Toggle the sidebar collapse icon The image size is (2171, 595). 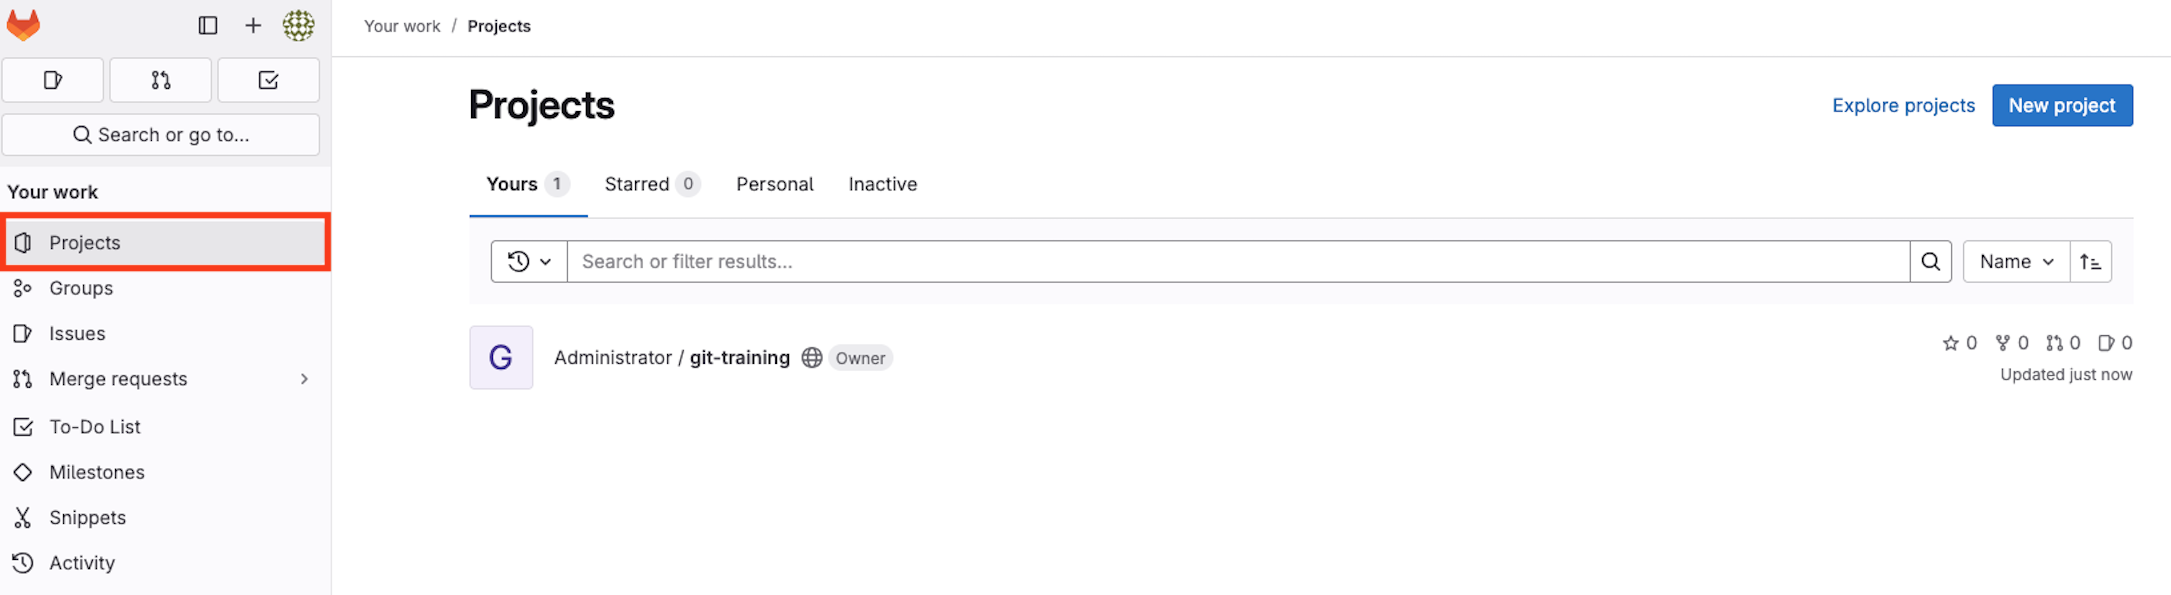pyautogui.click(x=208, y=26)
